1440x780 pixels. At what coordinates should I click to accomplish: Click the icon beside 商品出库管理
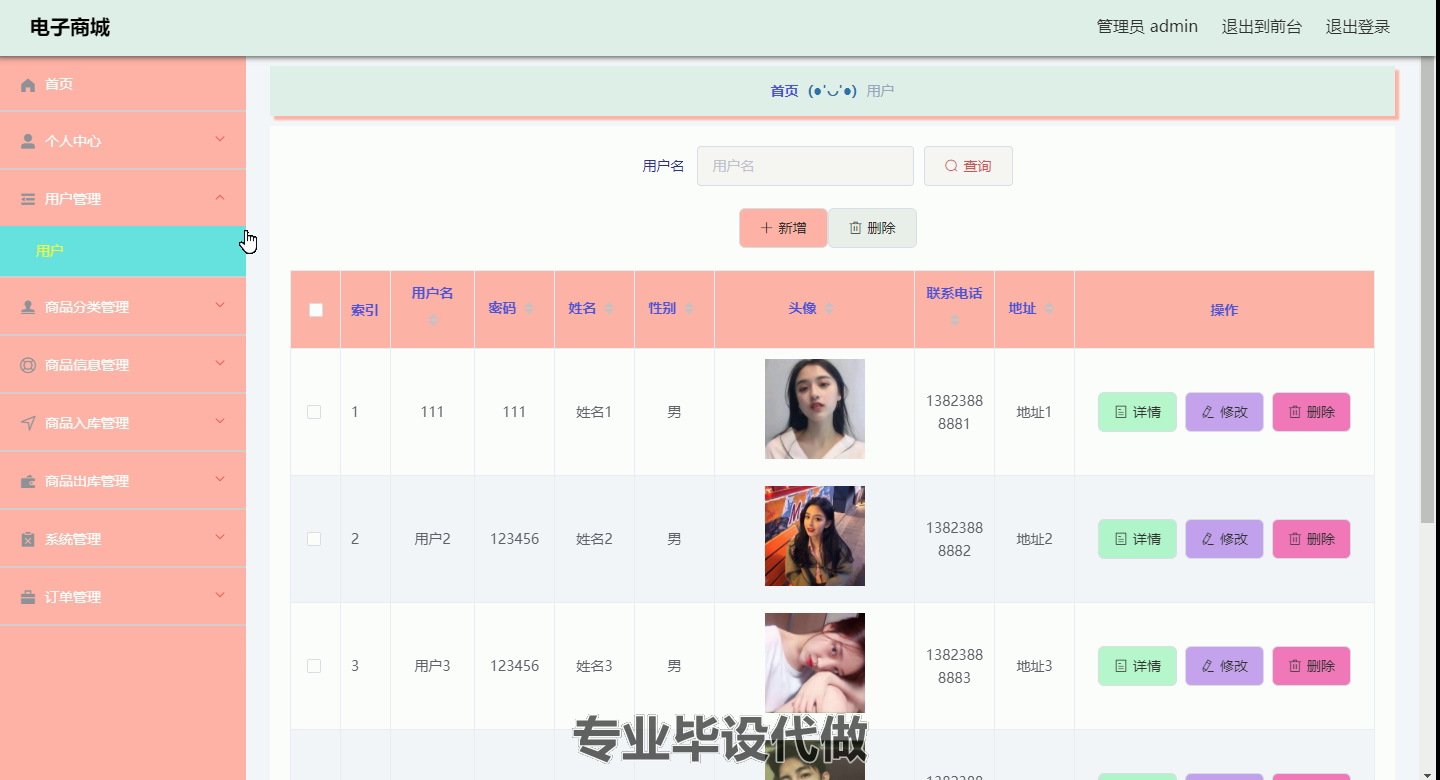[x=28, y=482]
